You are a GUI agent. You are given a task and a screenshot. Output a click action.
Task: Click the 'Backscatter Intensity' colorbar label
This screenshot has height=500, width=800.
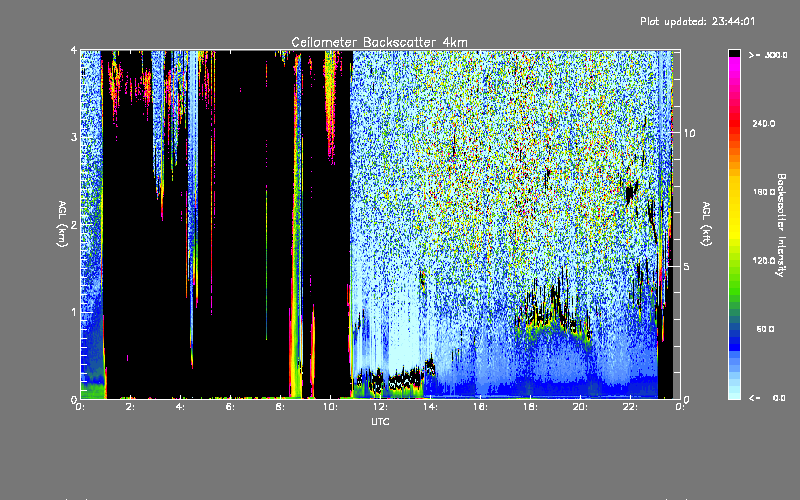780,224
